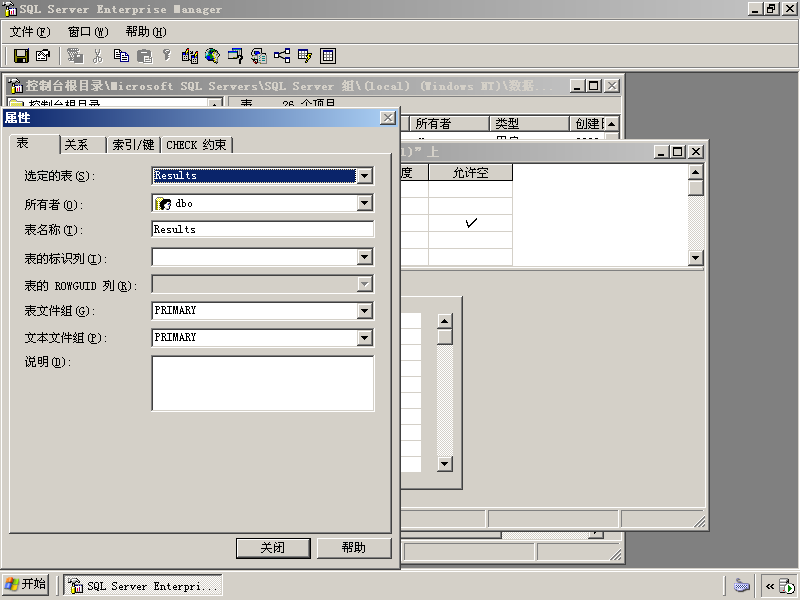Screen dimensions: 800x600
Task: Open the 所有者 dropdown arrow
Action: click(x=364, y=203)
